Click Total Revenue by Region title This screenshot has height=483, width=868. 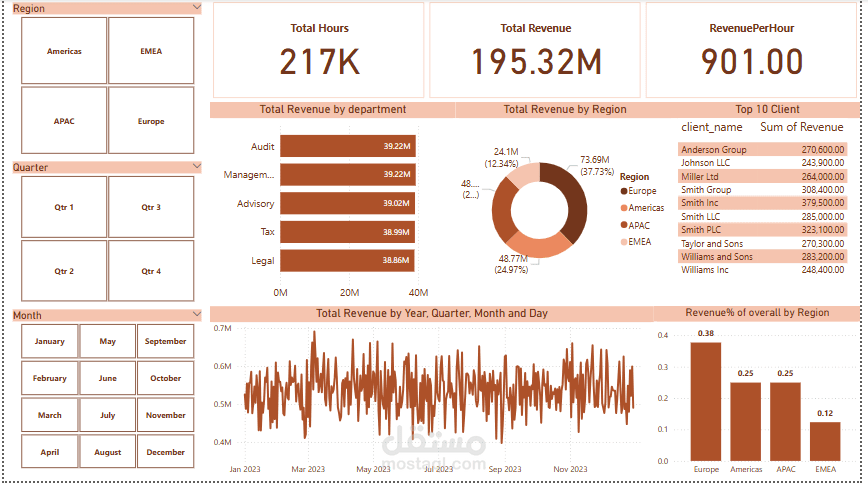tap(565, 110)
